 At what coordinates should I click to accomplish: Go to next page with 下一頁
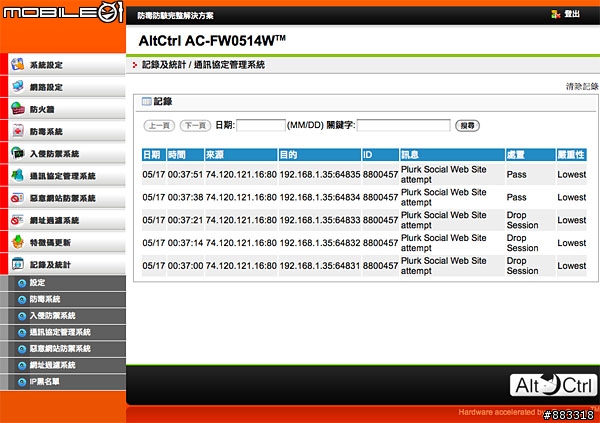pyautogui.click(x=195, y=126)
